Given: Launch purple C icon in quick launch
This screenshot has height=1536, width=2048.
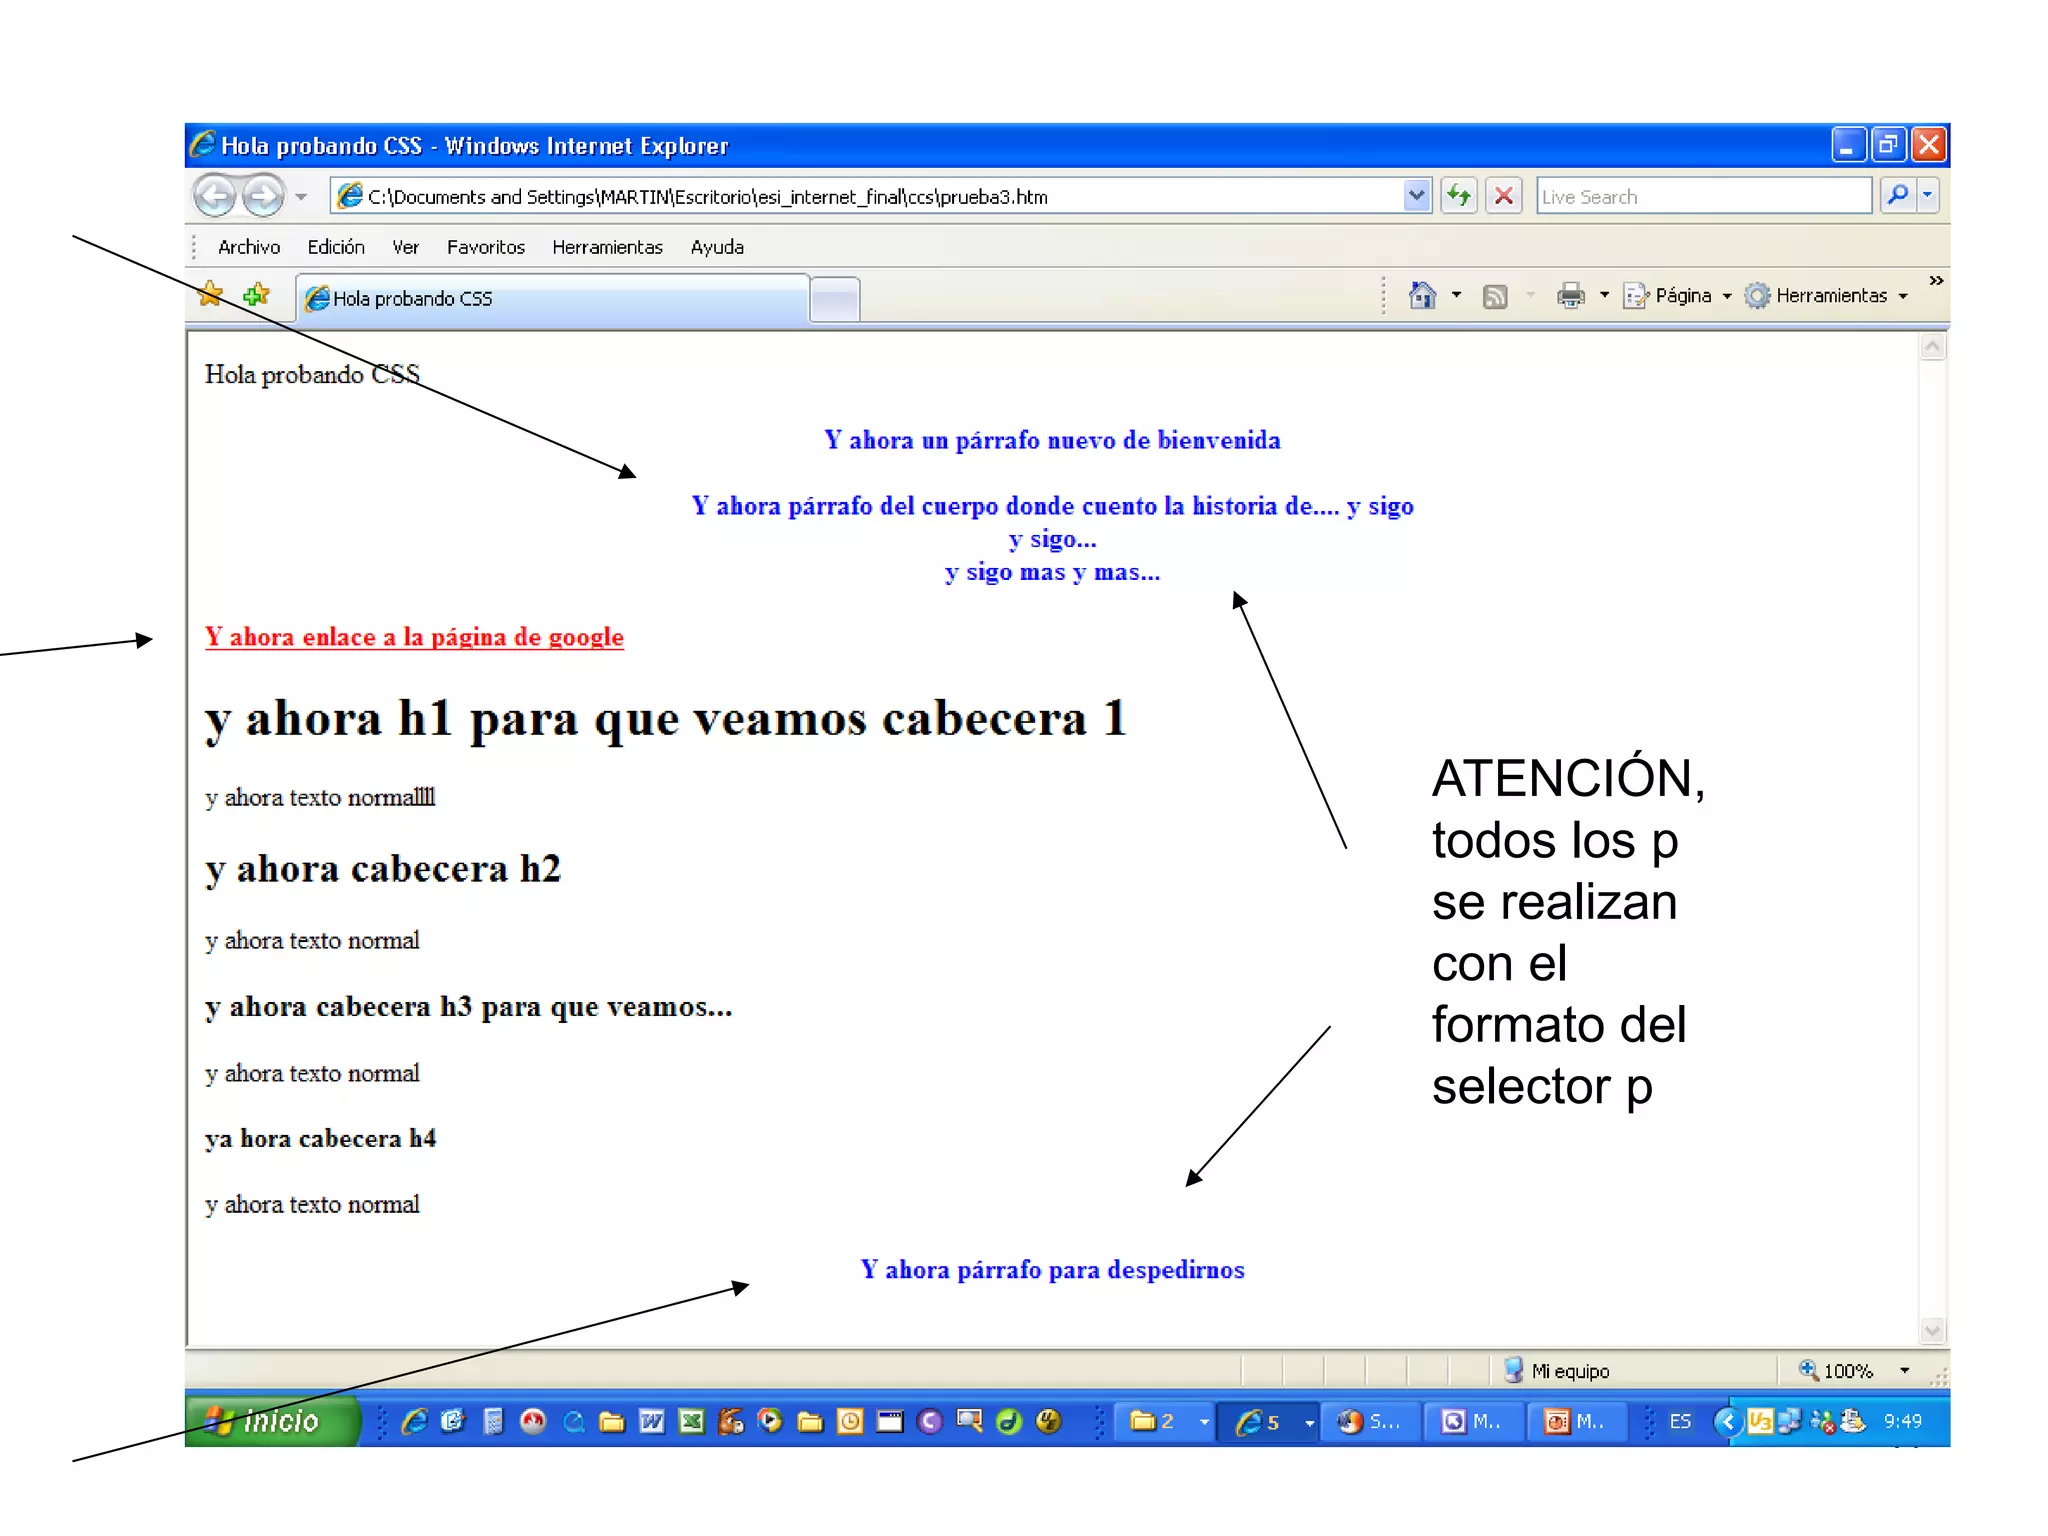Looking at the screenshot, I should click(x=929, y=1421).
